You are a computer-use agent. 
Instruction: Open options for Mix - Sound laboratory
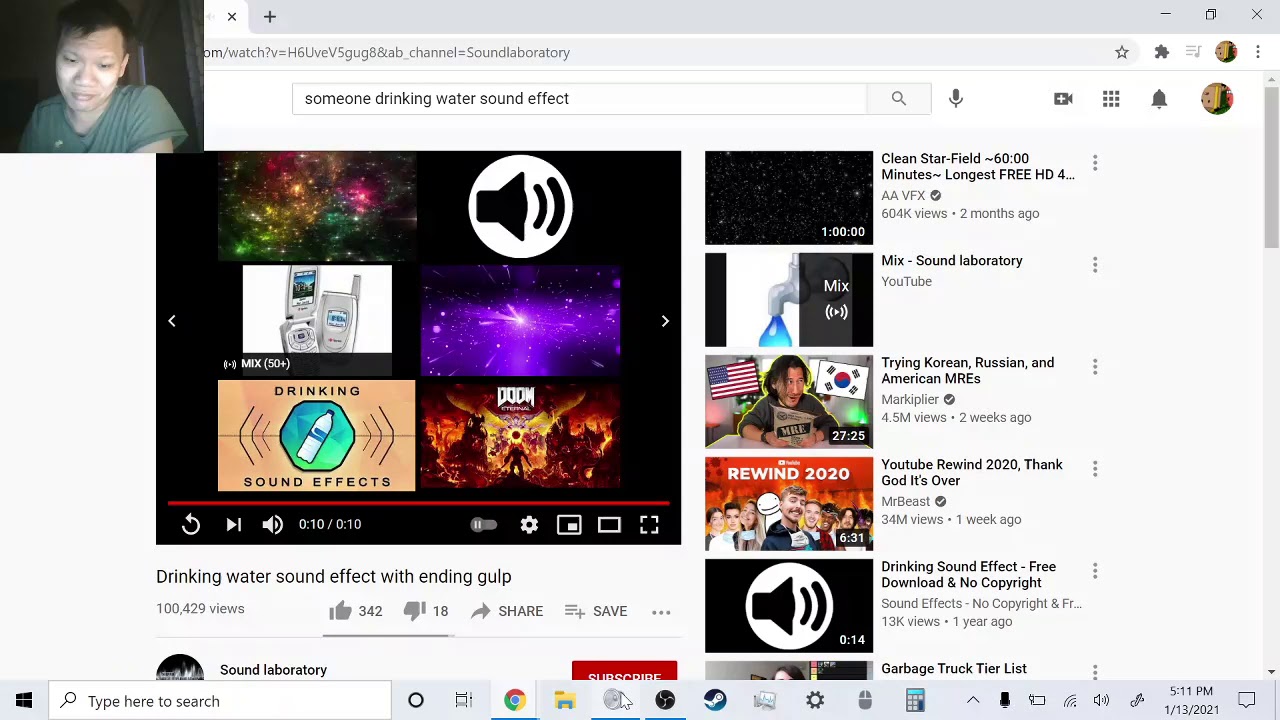point(1095,265)
